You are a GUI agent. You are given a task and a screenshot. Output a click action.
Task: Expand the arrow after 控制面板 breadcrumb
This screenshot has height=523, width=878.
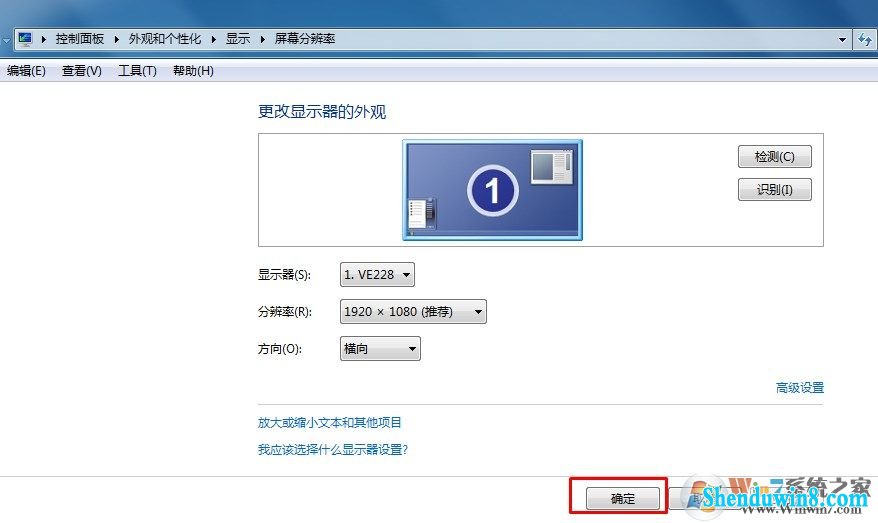point(116,39)
